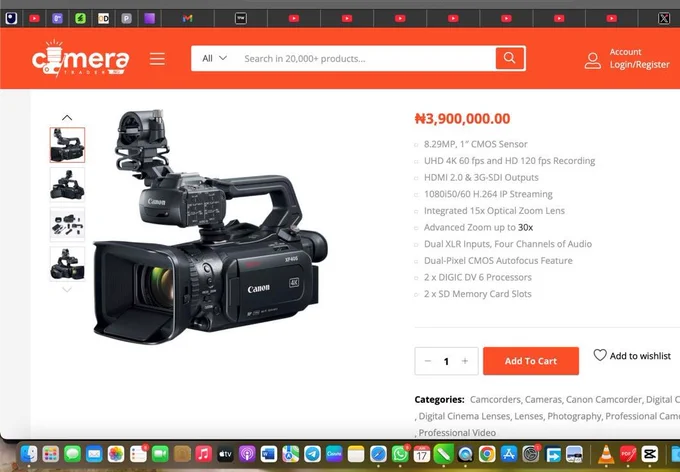Open Maps from the Dock
Viewport: 680px width, 472px height.
pos(291,454)
